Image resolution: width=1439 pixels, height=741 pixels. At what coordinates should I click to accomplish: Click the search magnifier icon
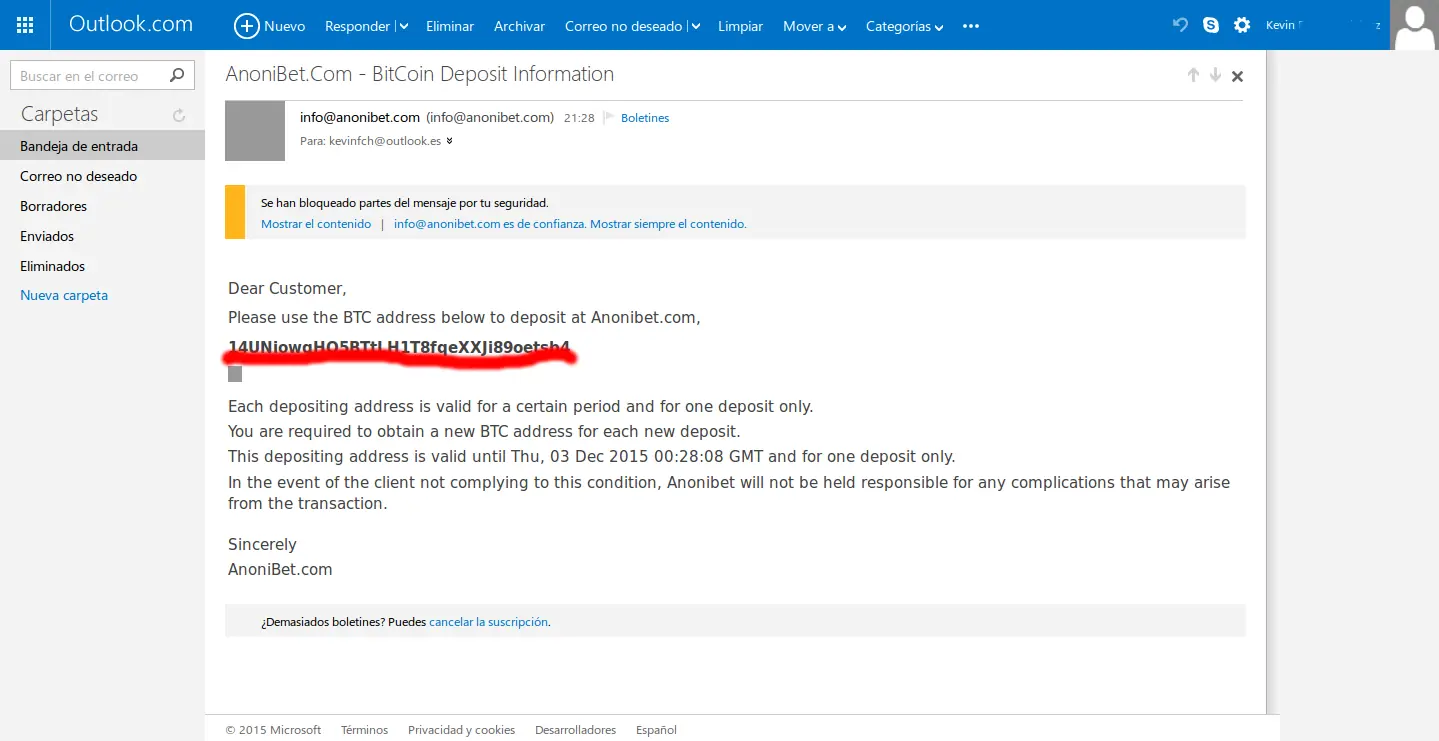(177, 75)
